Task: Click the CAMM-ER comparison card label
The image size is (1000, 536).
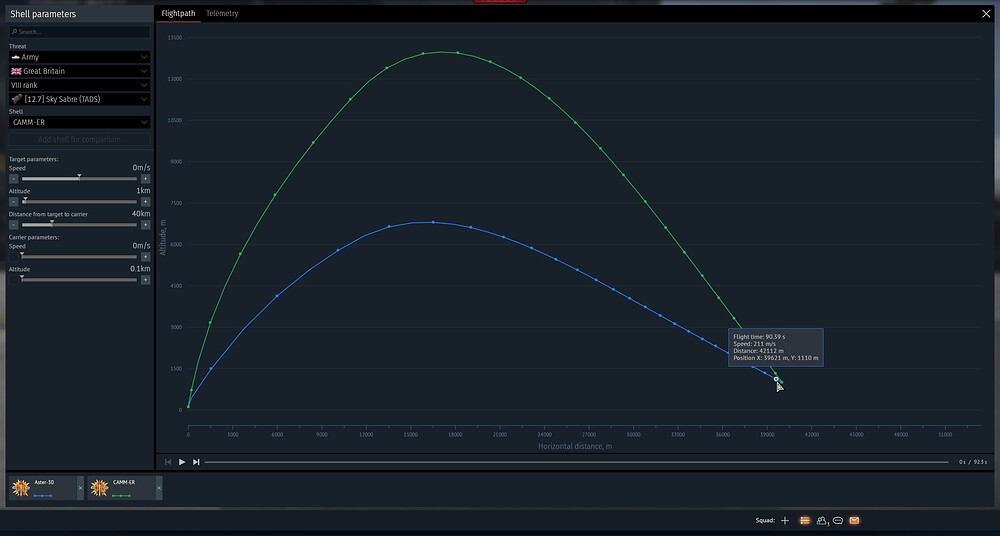Action: (124, 482)
